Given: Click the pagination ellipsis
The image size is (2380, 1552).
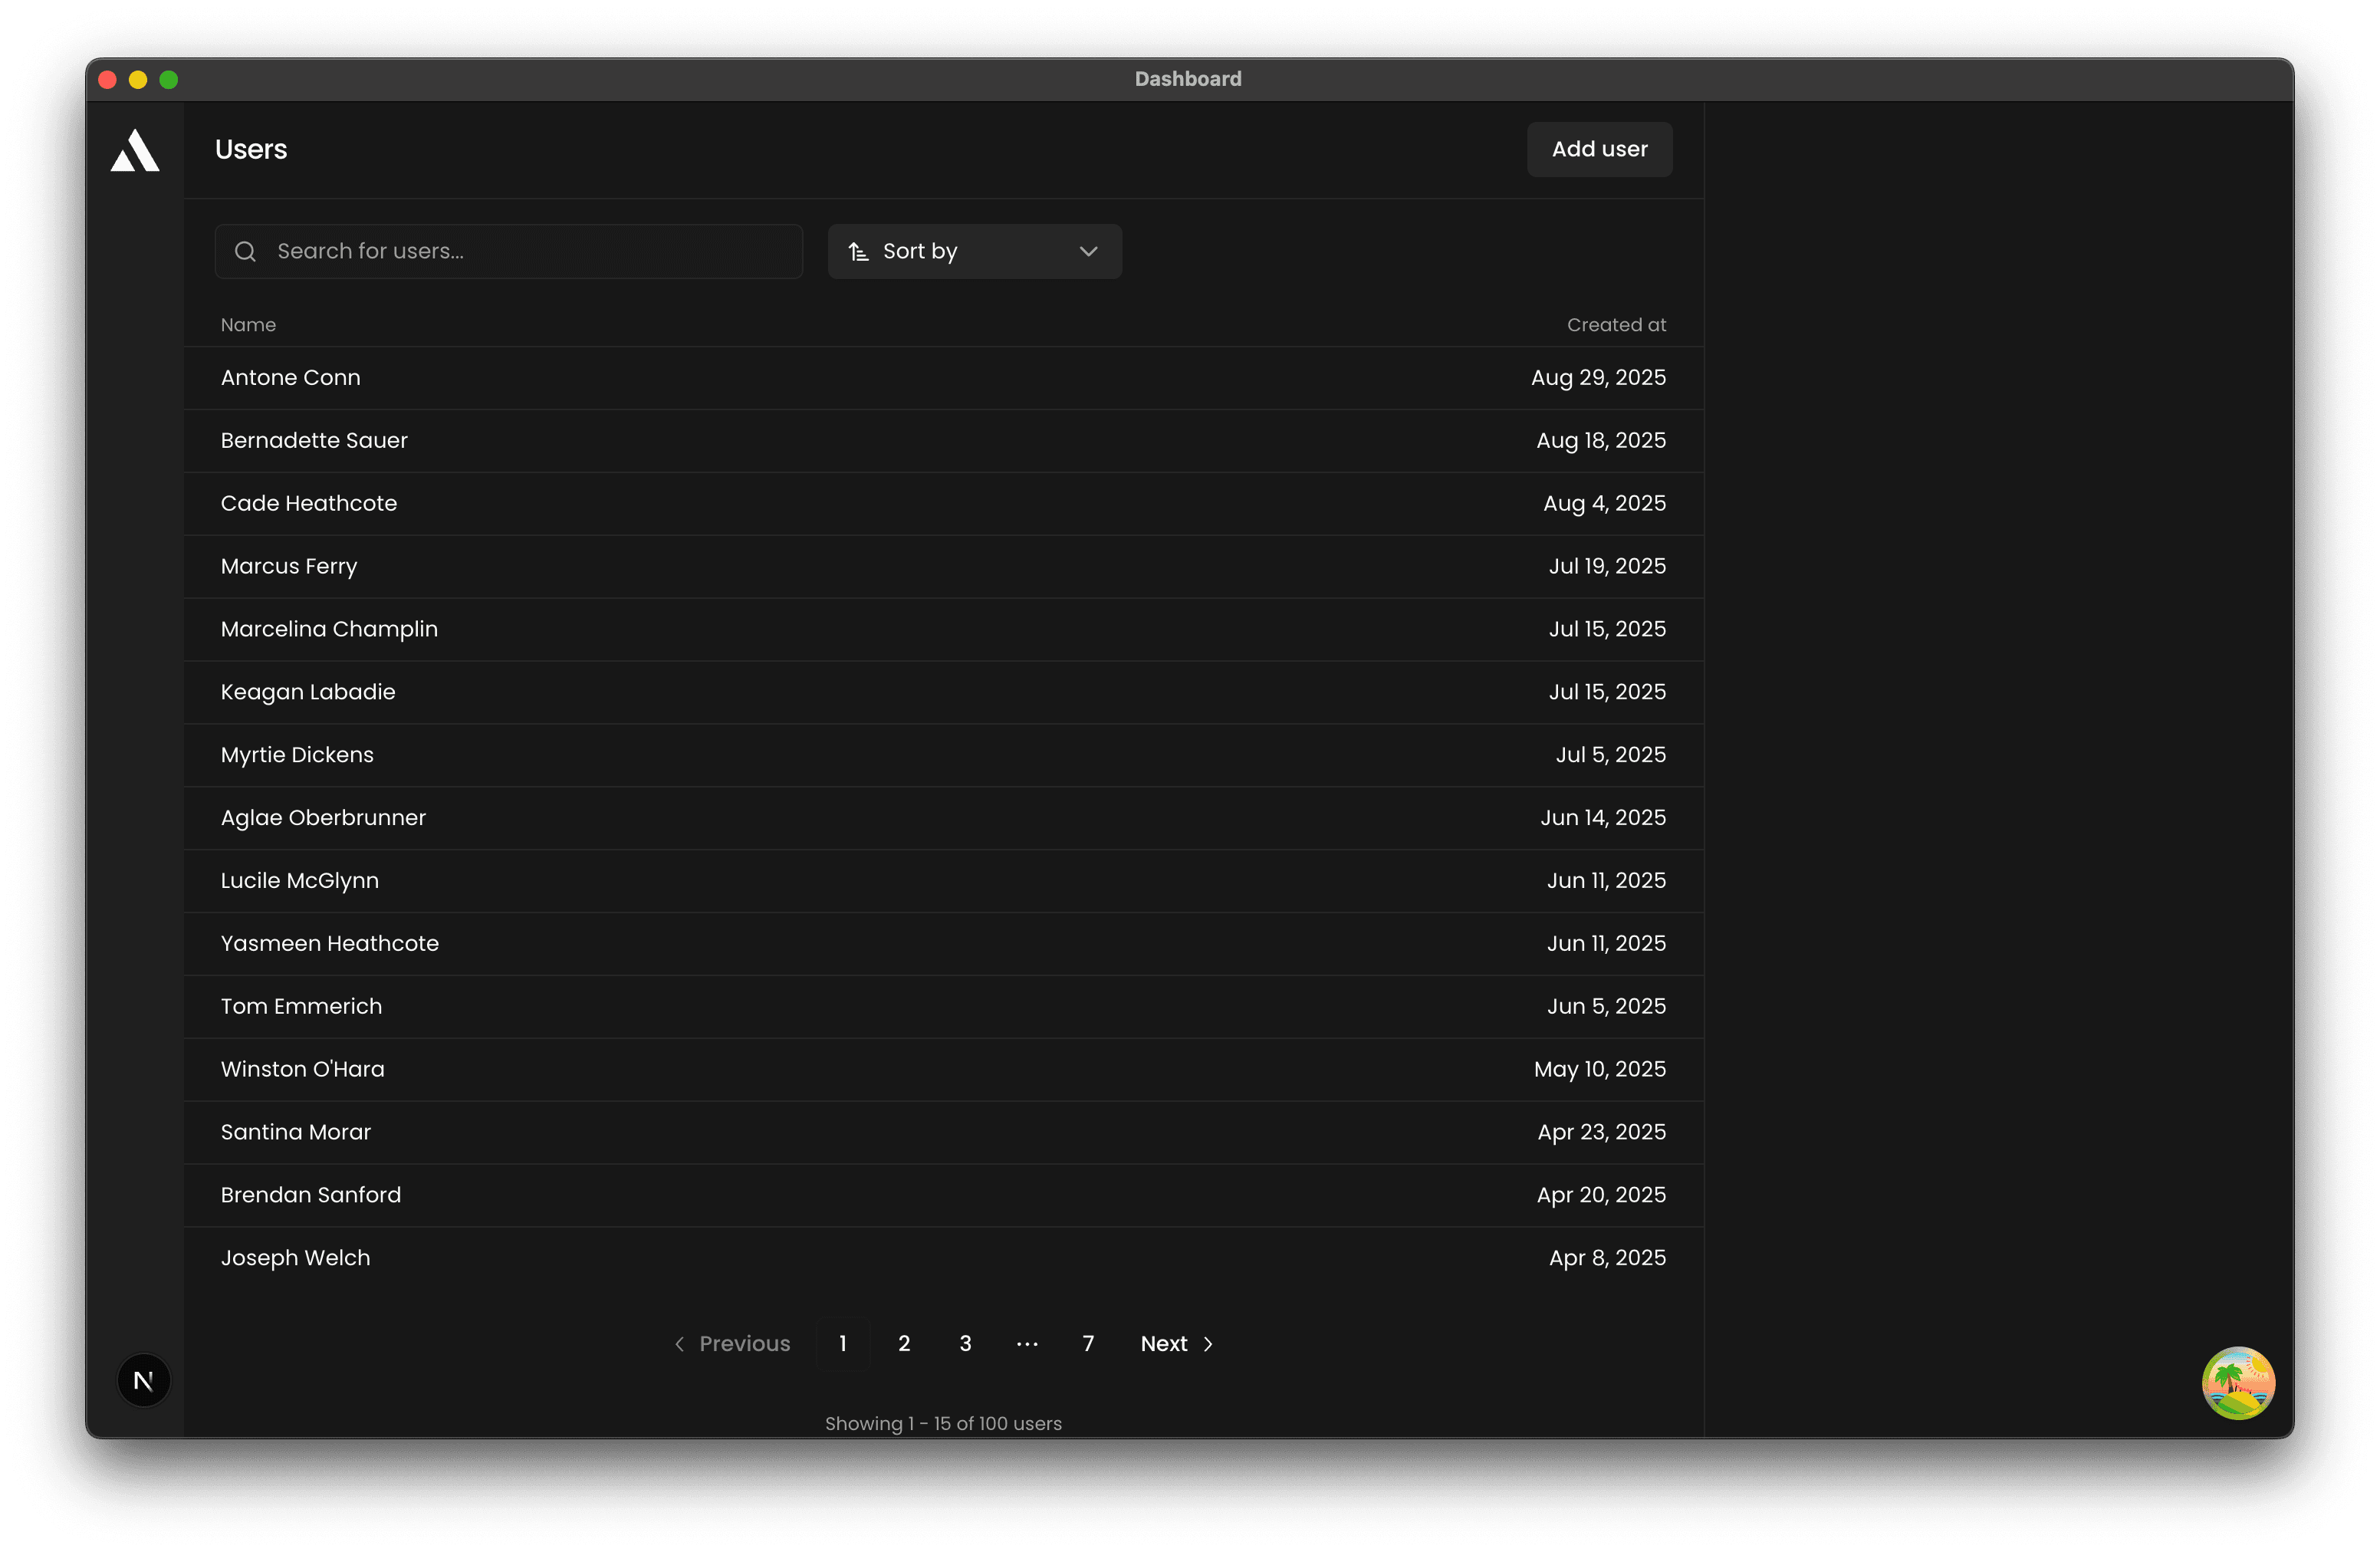Looking at the screenshot, I should tap(1027, 1344).
